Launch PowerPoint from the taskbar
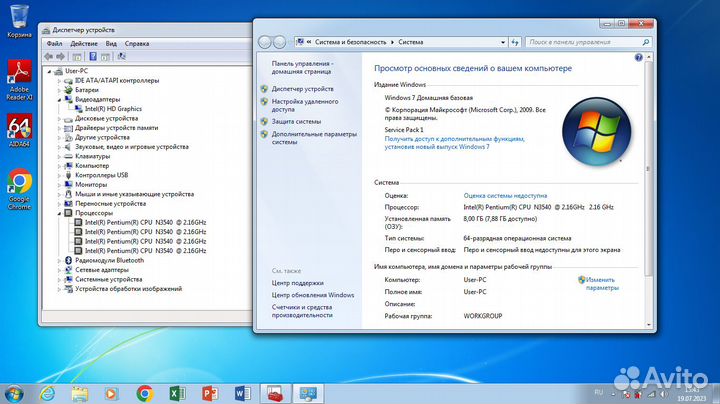 210,393
